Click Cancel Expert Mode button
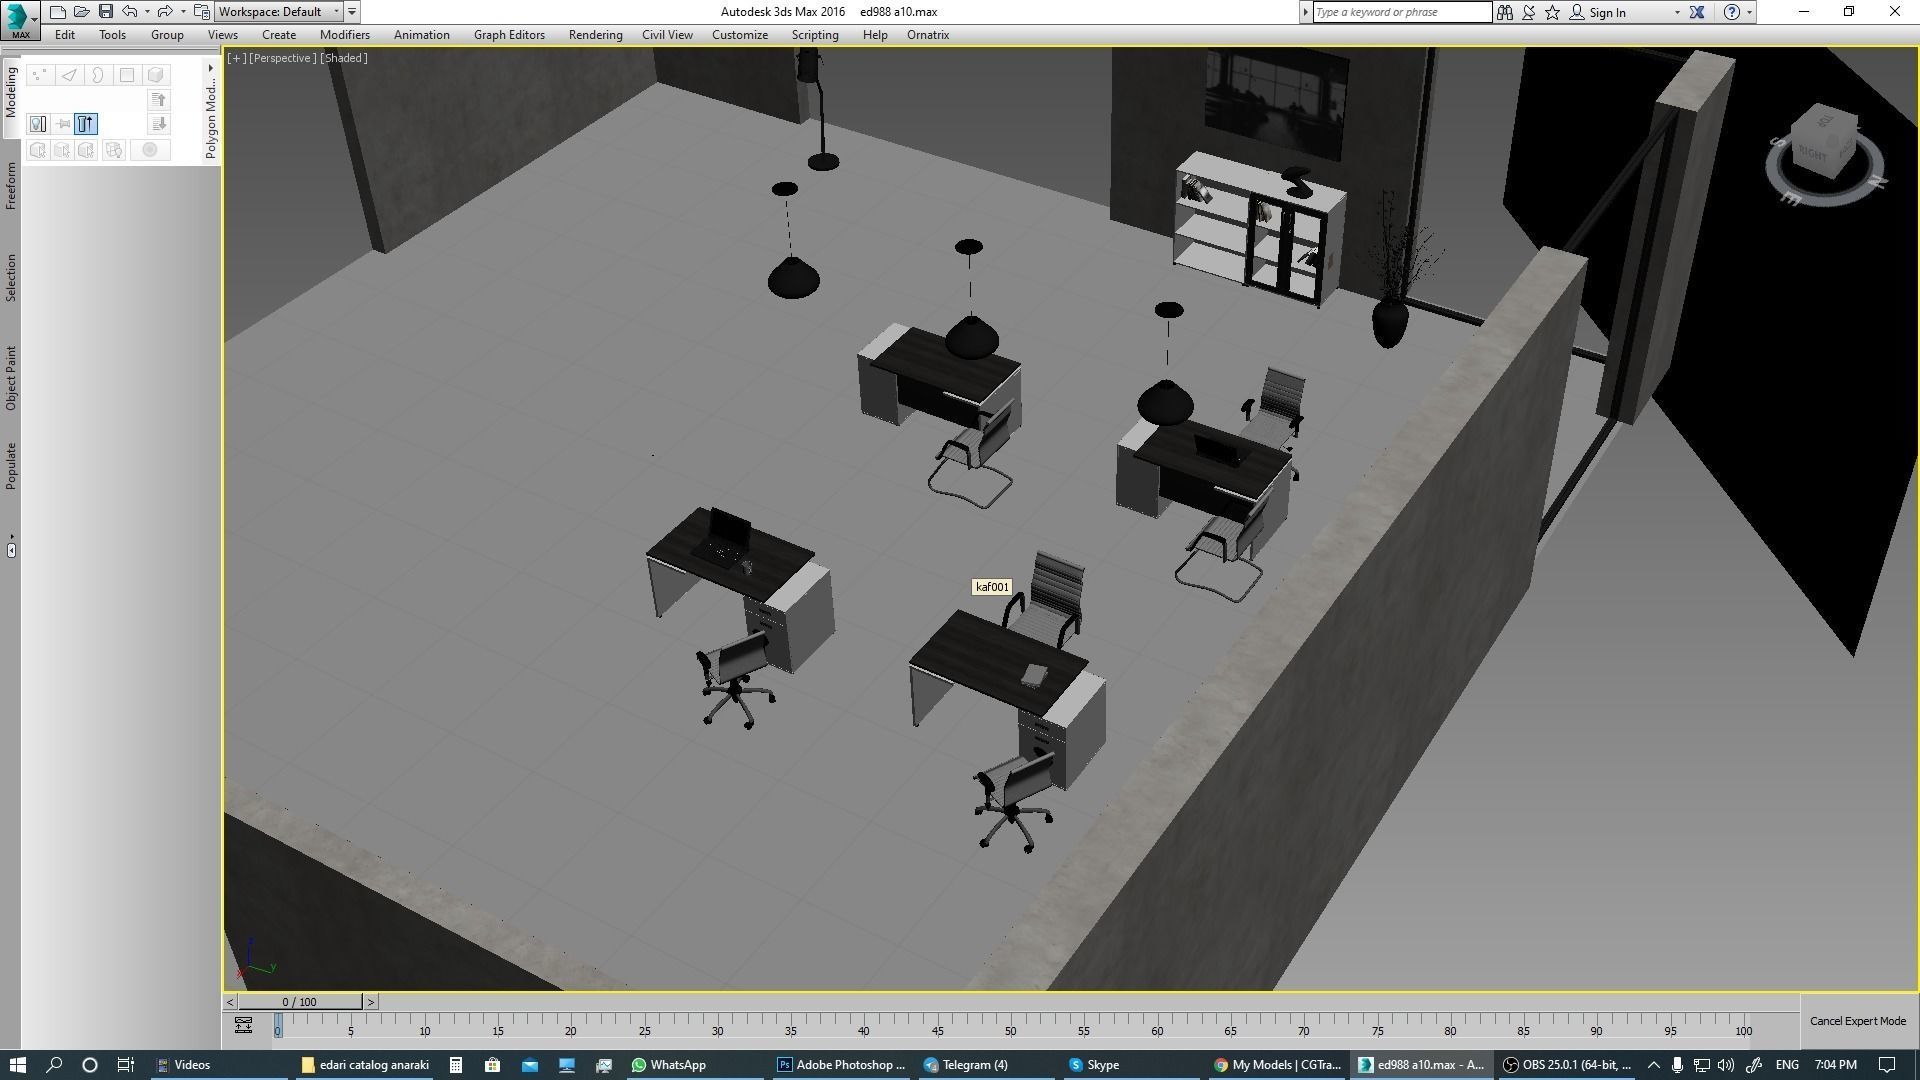 click(1857, 1021)
